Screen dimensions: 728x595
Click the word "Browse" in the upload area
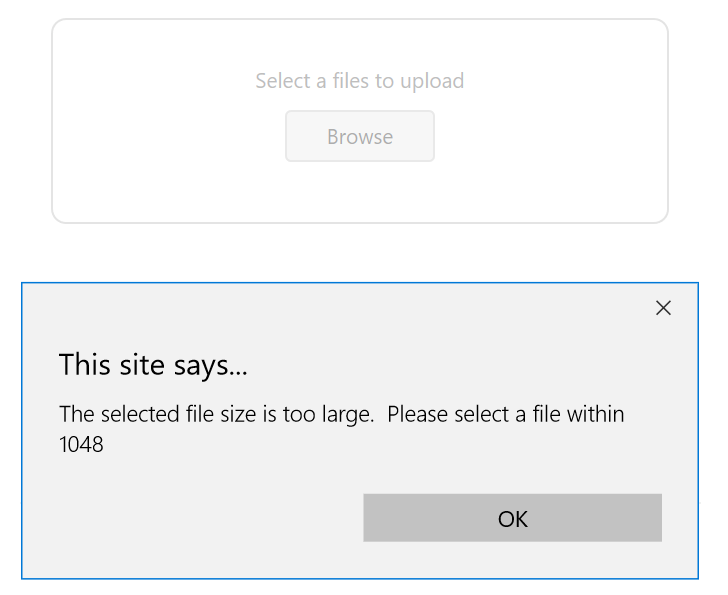click(x=360, y=137)
